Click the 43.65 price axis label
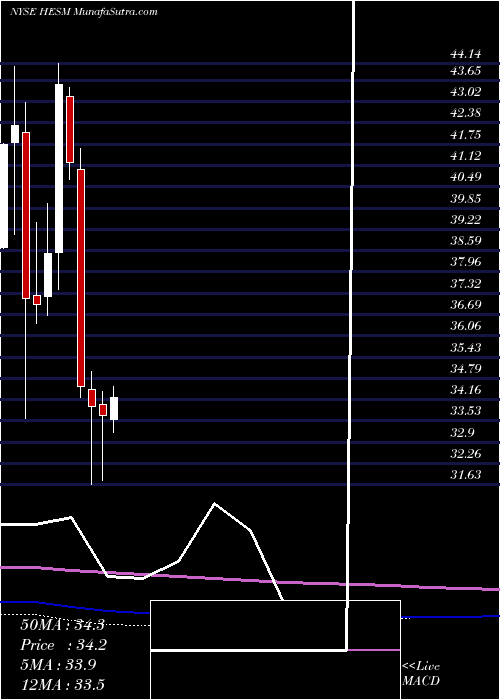Screen dimensions: 500x700 tap(466, 71)
